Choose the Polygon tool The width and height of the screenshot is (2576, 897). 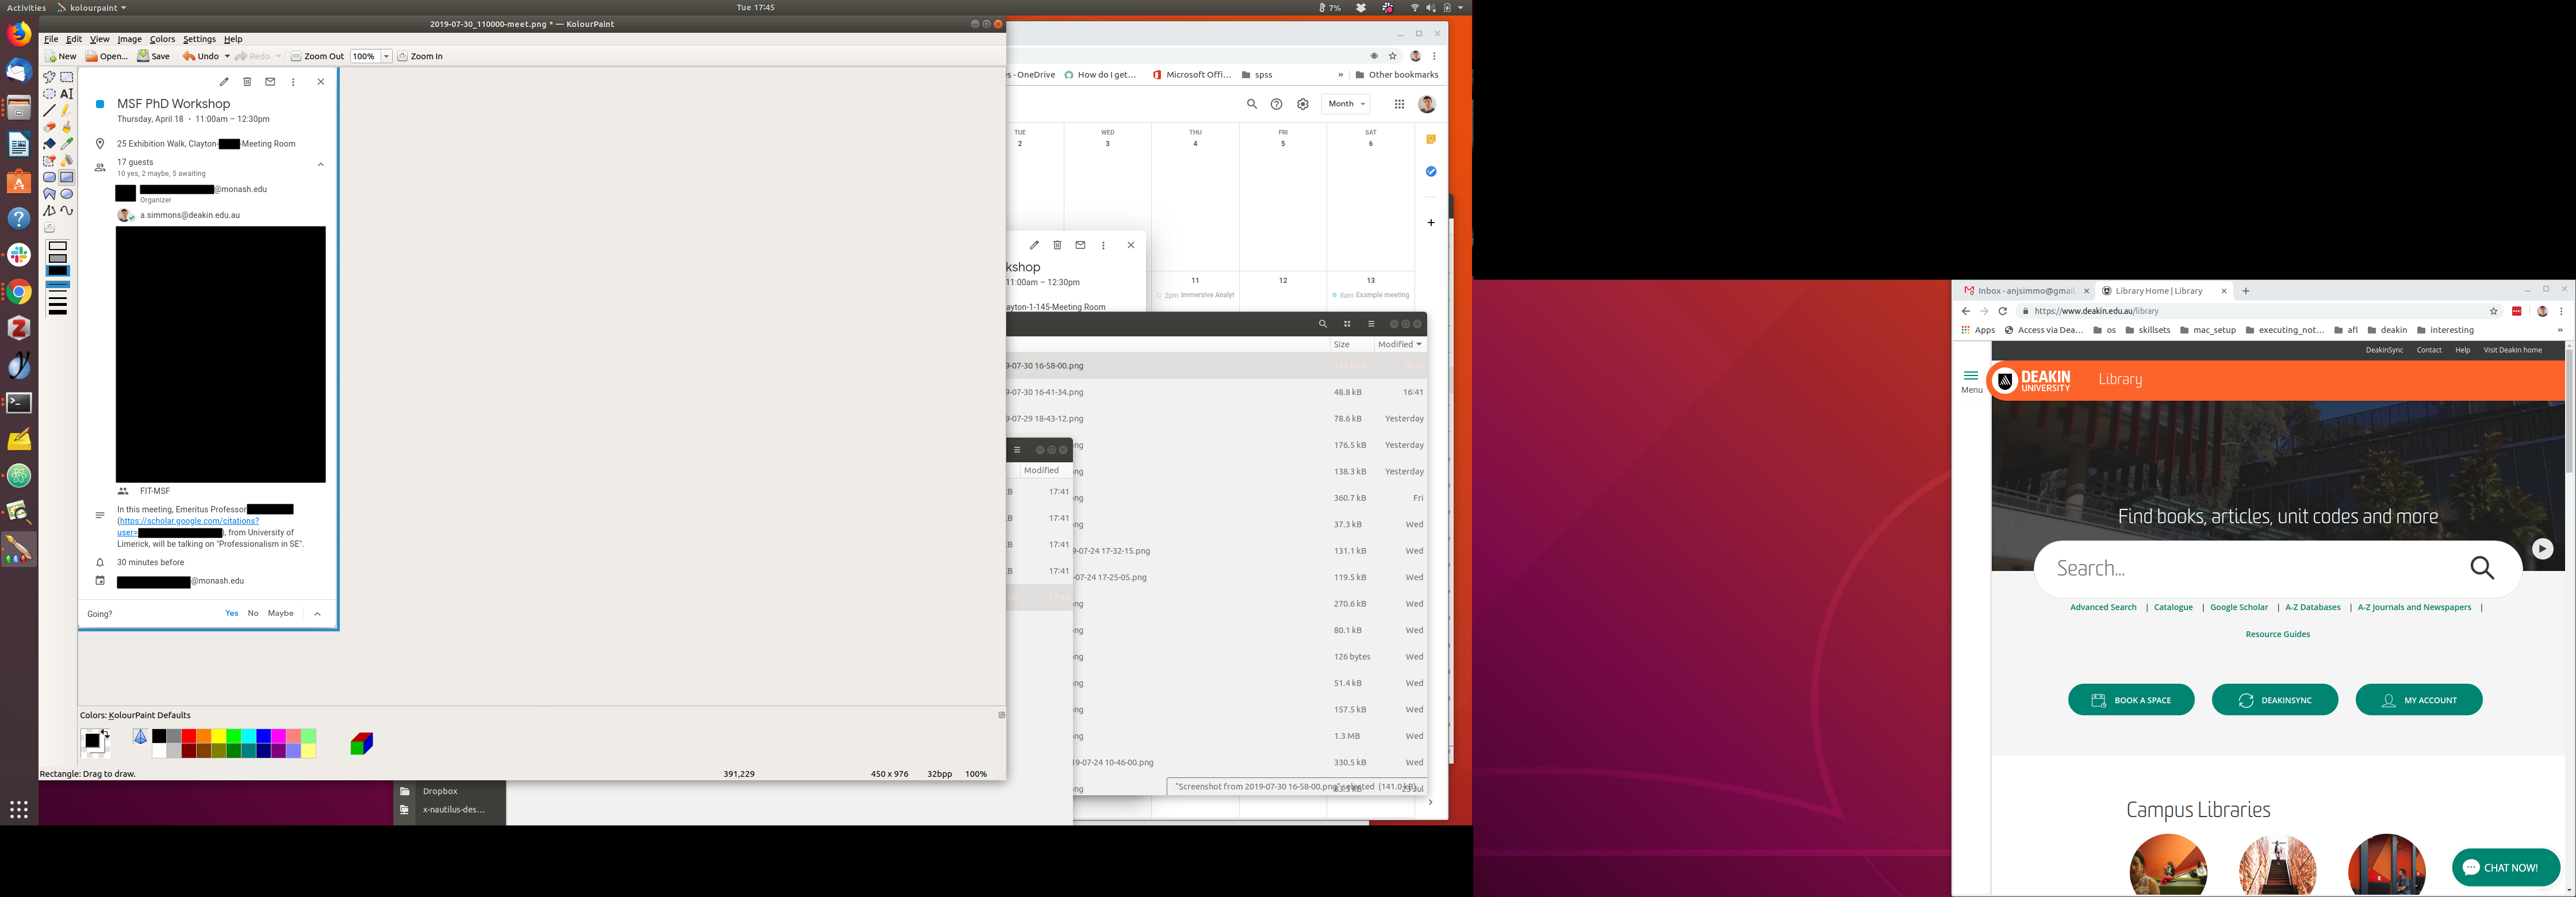(x=49, y=194)
